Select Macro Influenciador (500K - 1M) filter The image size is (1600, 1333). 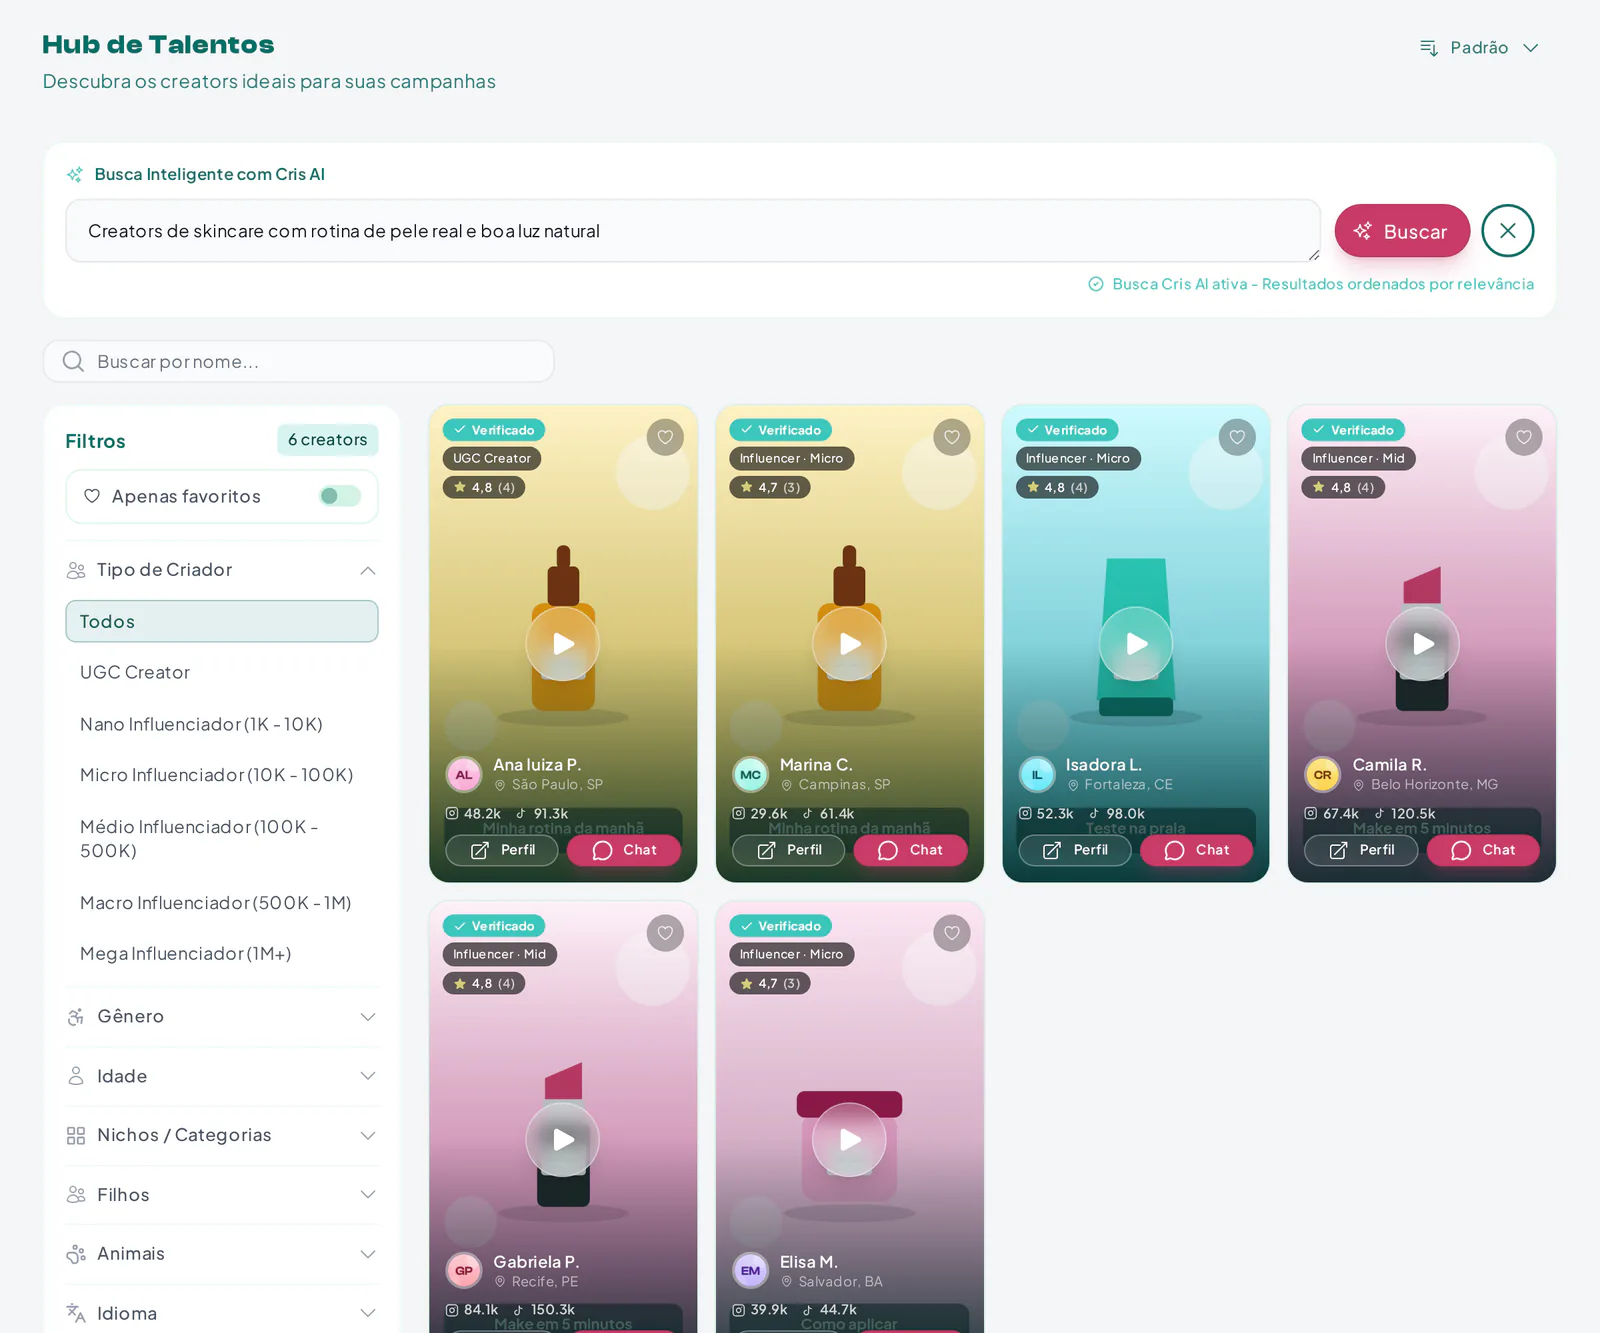(222, 903)
